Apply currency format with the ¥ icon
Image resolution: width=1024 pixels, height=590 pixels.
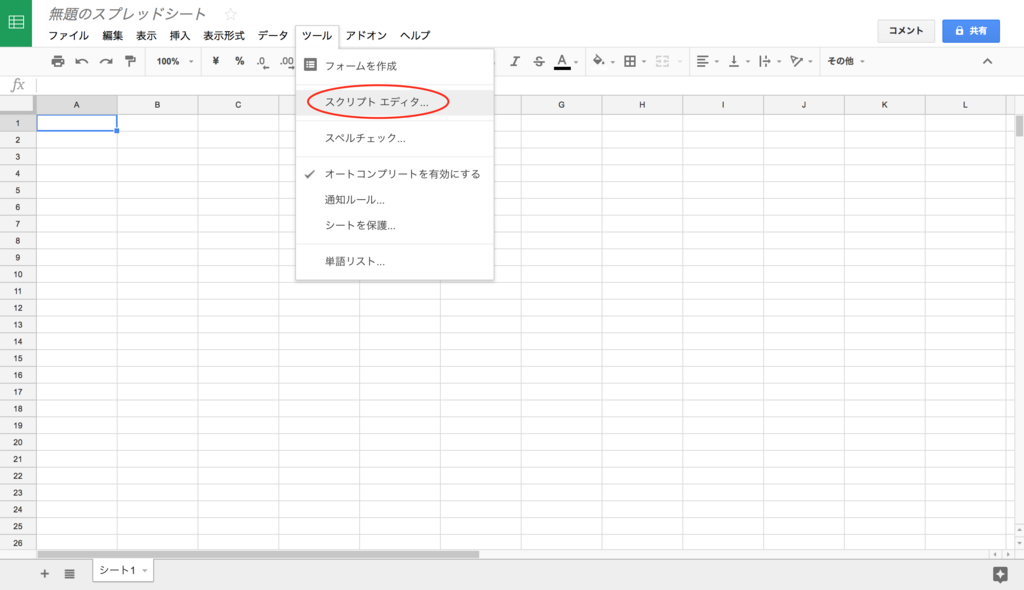216,61
